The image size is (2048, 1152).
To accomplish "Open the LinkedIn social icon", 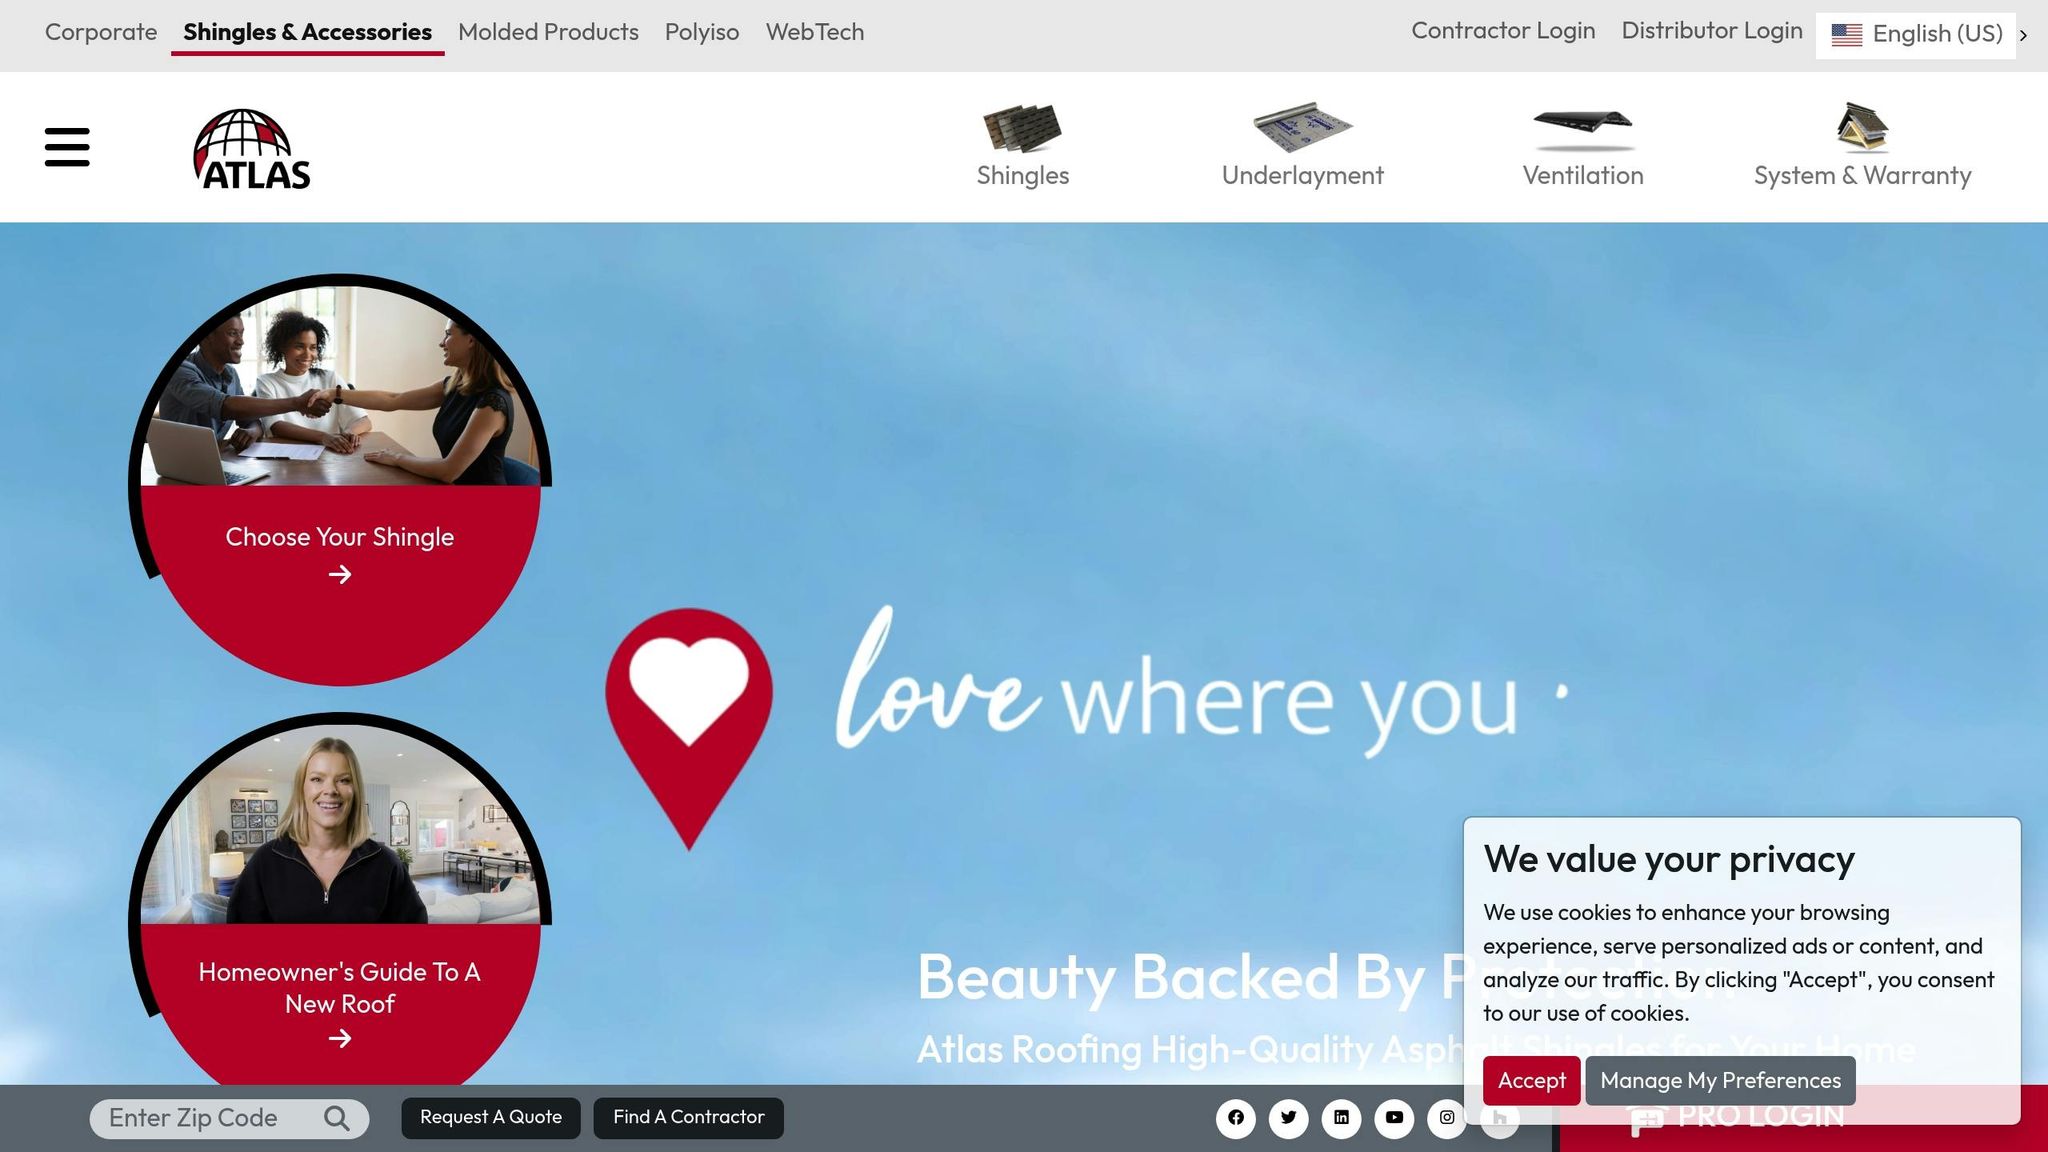I will pyautogui.click(x=1342, y=1118).
